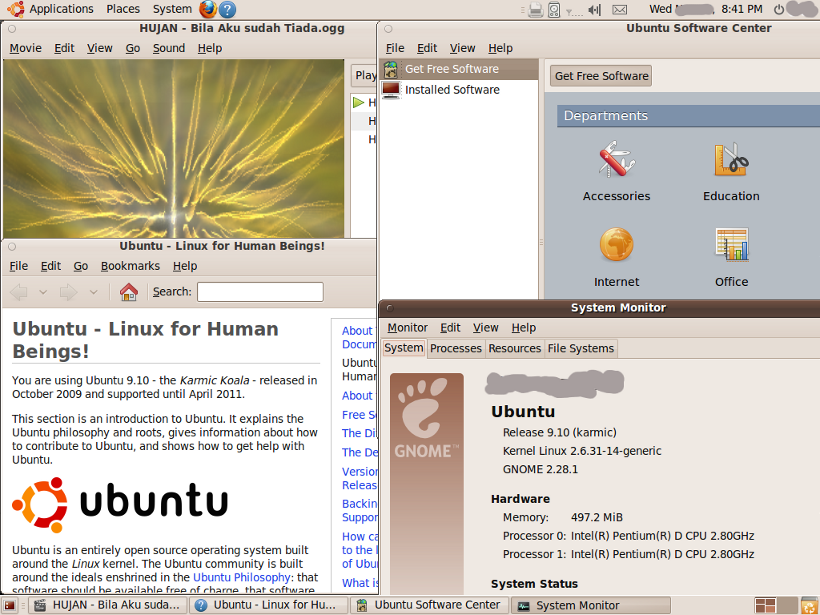This screenshot has height=615, width=820.
Task: Switch workspace with the workspace switcher
Action: (776, 606)
